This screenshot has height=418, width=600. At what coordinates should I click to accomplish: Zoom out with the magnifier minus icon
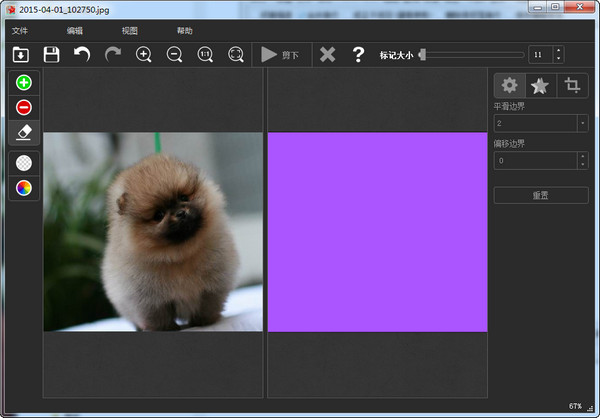coord(174,54)
